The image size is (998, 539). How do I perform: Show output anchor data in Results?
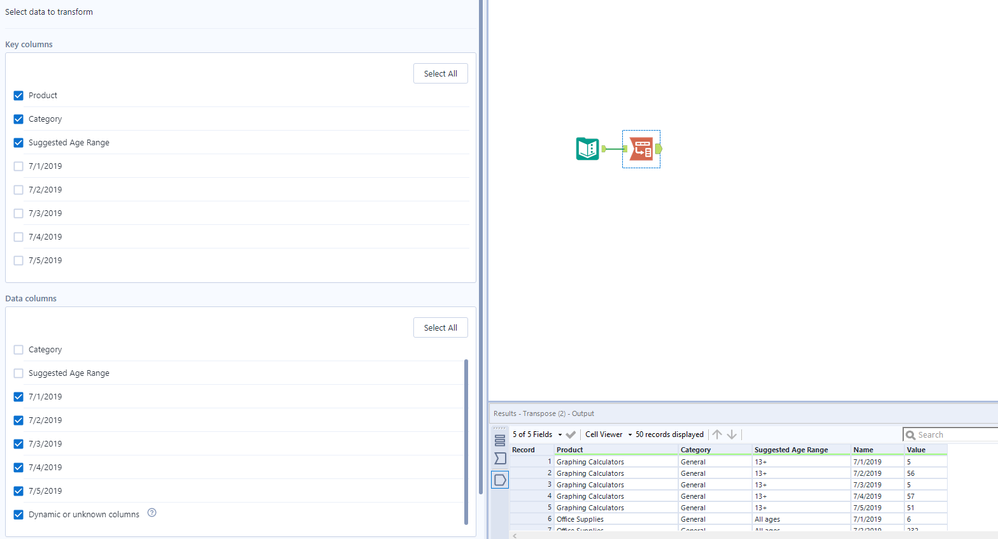(x=500, y=480)
